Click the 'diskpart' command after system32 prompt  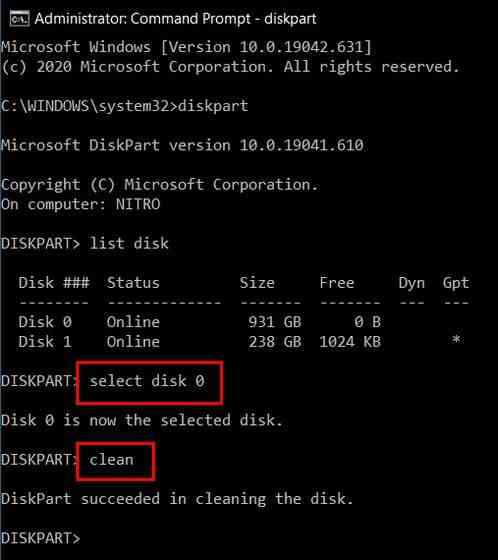[x=213, y=106]
